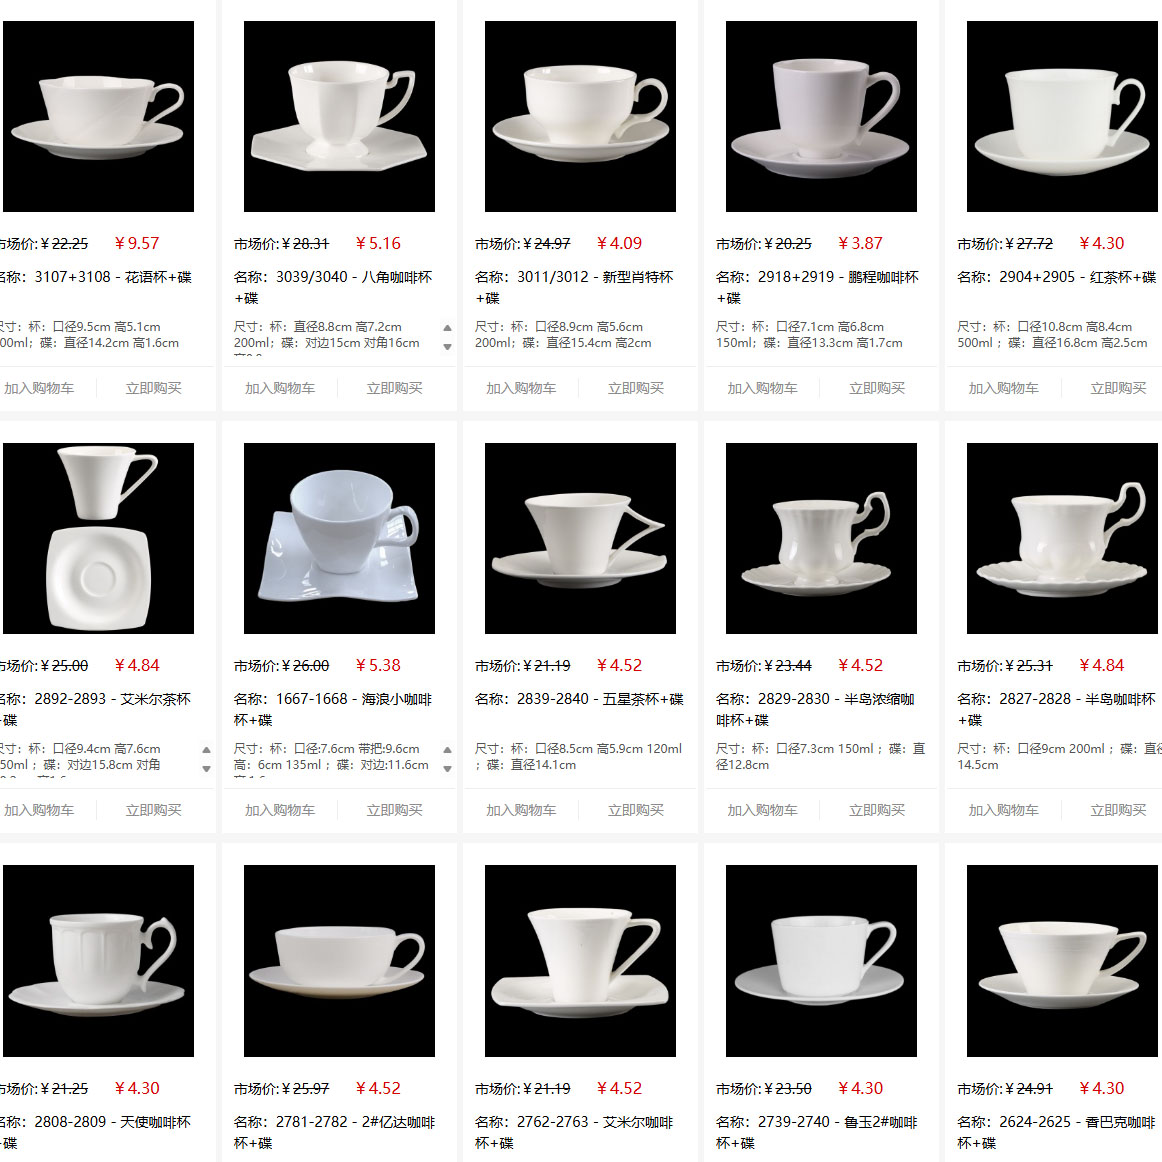Viewport: 1162px width, 1162px height.
Task: Add 新型肖特杯+碟 to shopping cart
Action: tap(521, 388)
